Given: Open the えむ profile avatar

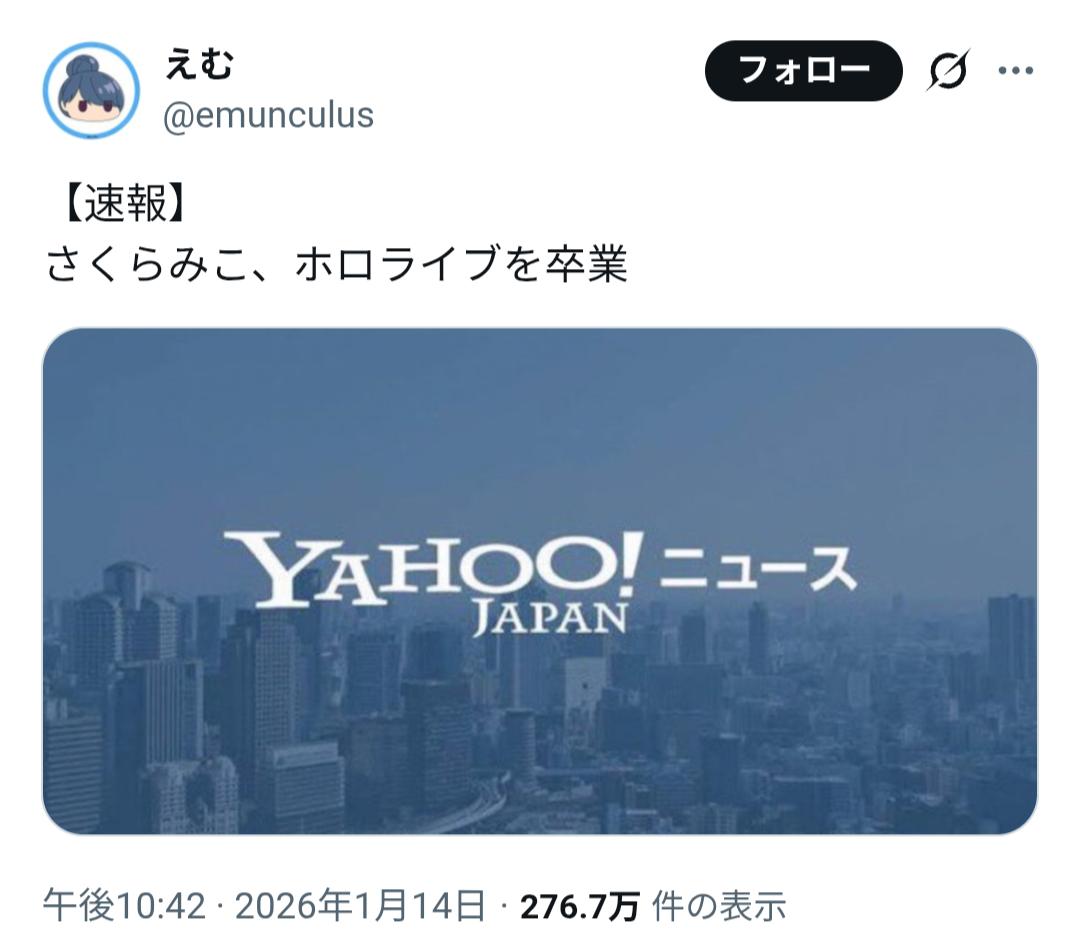Looking at the screenshot, I should coord(91,90).
